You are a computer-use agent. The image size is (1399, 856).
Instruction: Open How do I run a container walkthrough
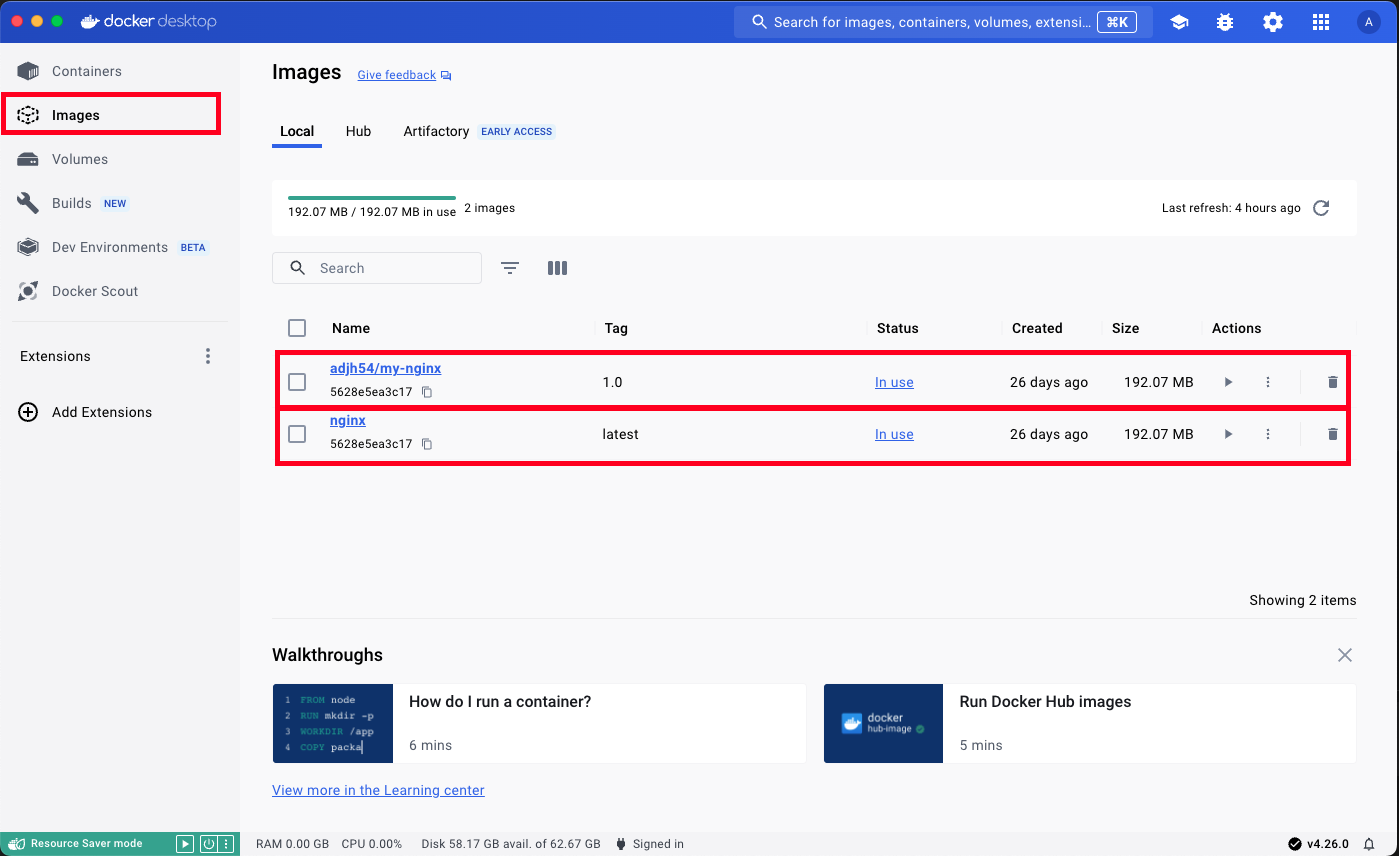[539, 723]
